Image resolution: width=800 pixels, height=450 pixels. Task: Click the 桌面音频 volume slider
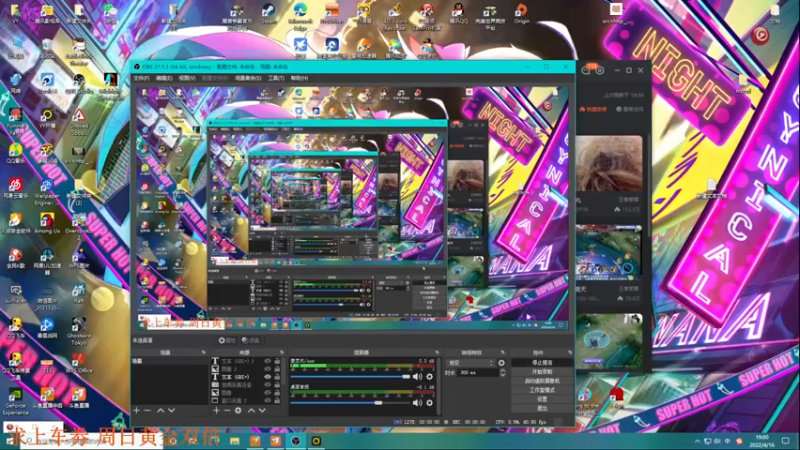351,403
